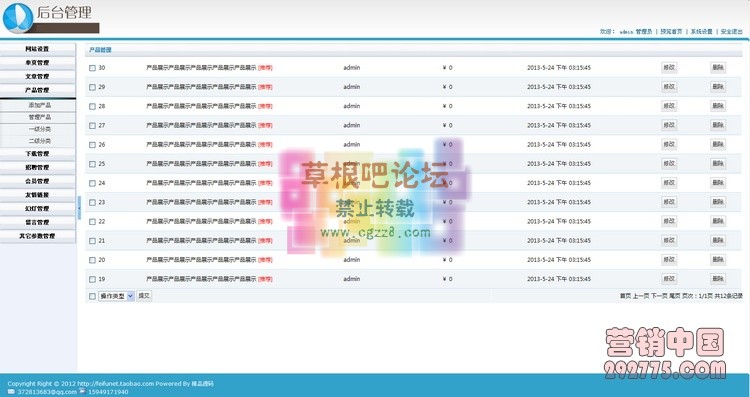Open the 添加产品 submenu item
The height and width of the screenshot is (397, 750).
(x=39, y=105)
